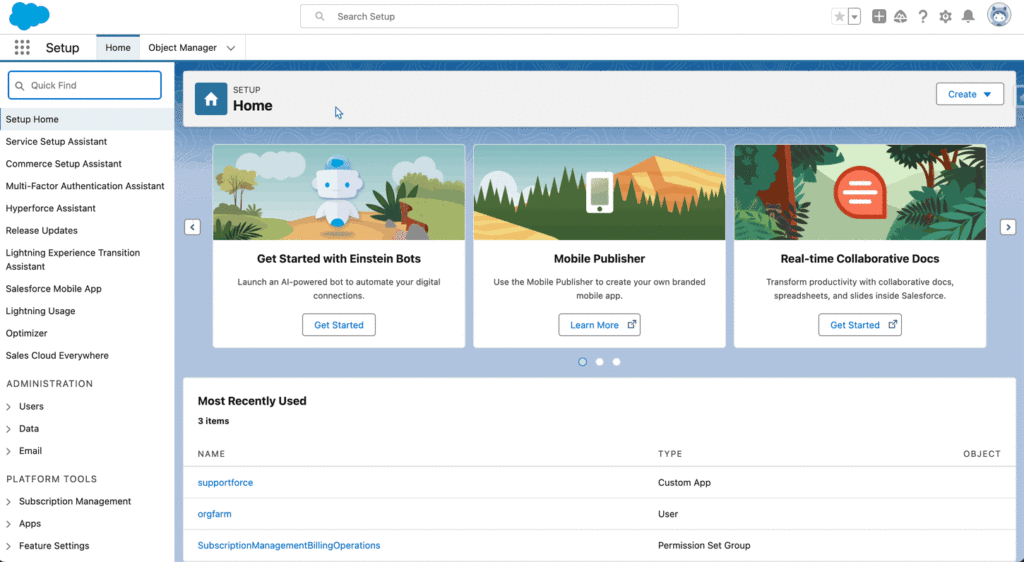The width and height of the screenshot is (1024, 562).
Task: Expand the Email tree node
Action: (8, 451)
